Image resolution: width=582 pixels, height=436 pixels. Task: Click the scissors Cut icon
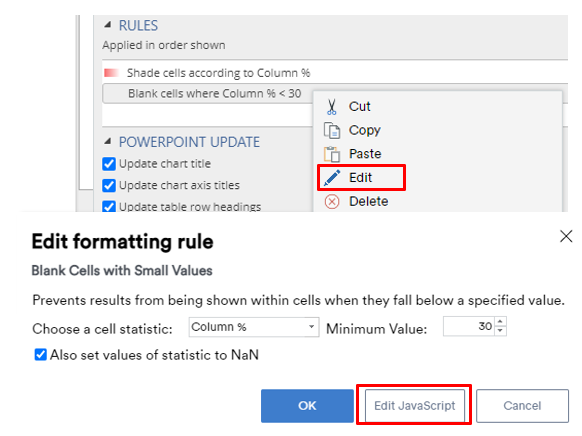tap(331, 106)
